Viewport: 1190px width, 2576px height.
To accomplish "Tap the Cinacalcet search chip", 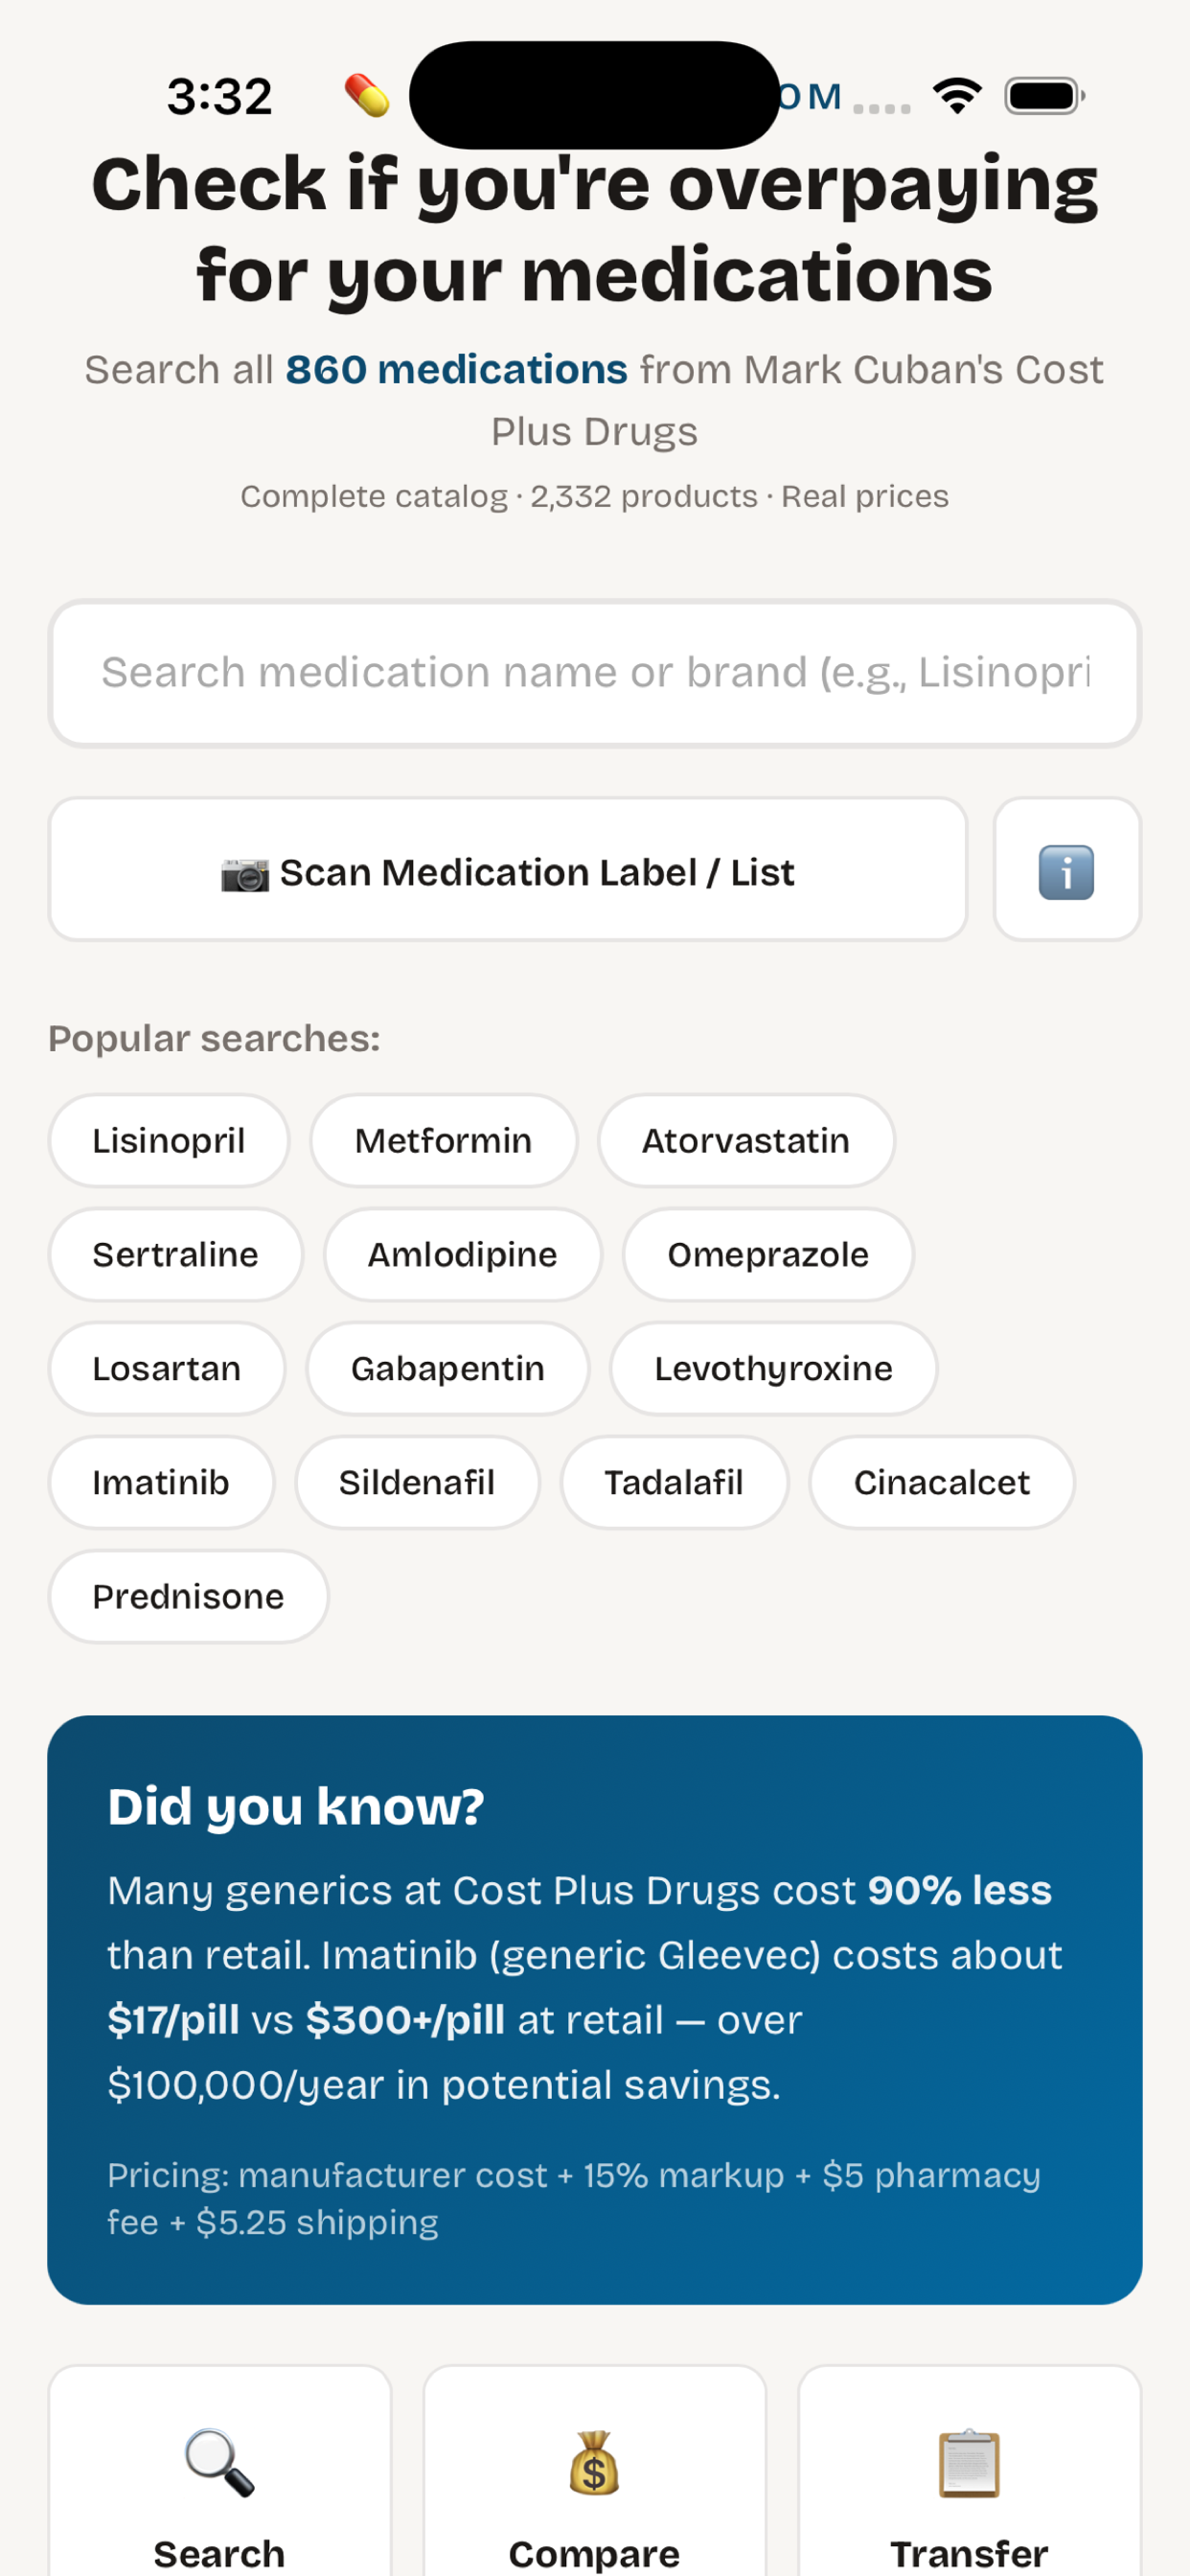I will (941, 1483).
